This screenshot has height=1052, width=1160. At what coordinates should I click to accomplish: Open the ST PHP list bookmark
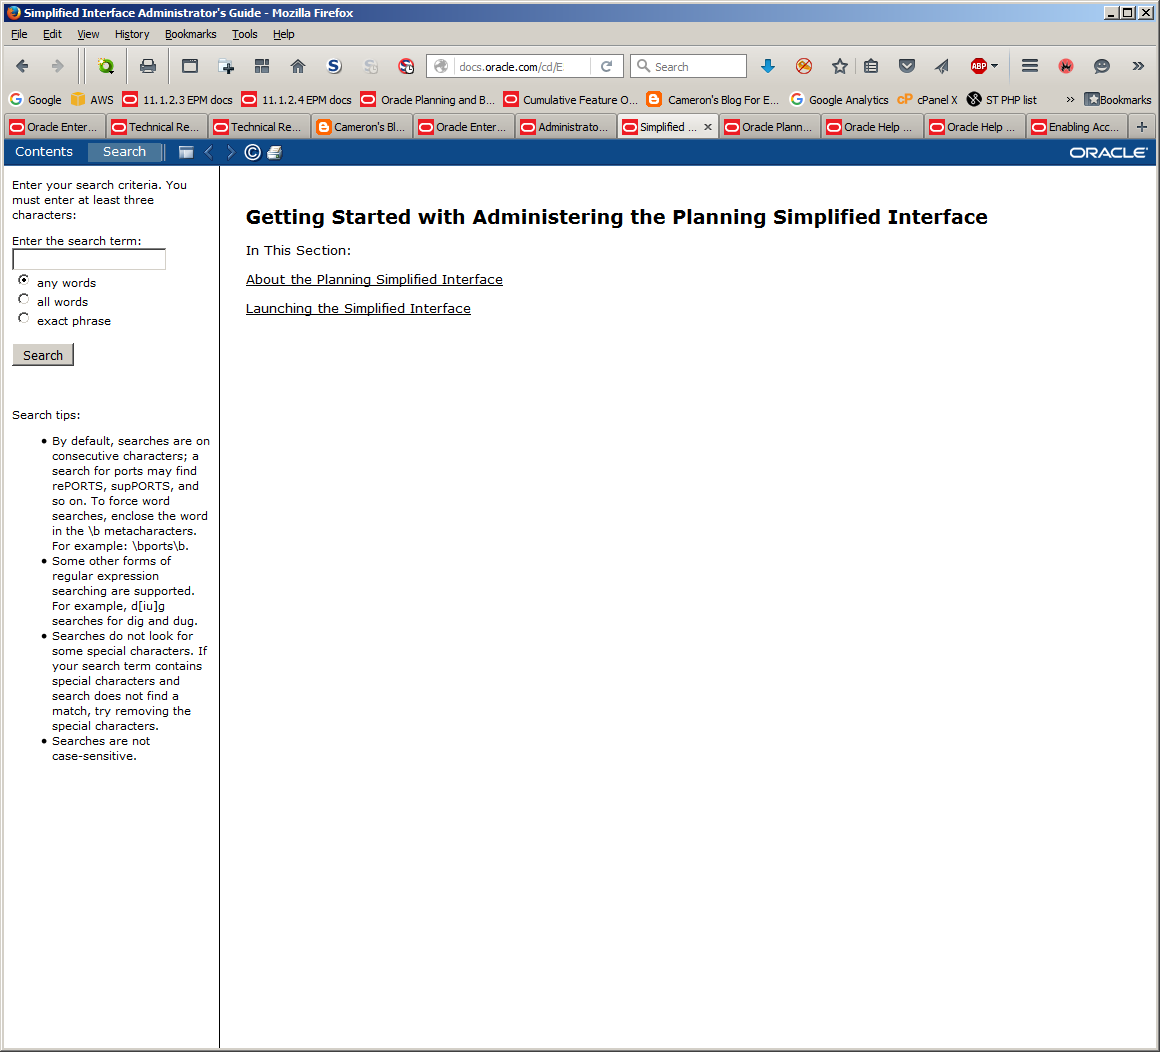1002,100
